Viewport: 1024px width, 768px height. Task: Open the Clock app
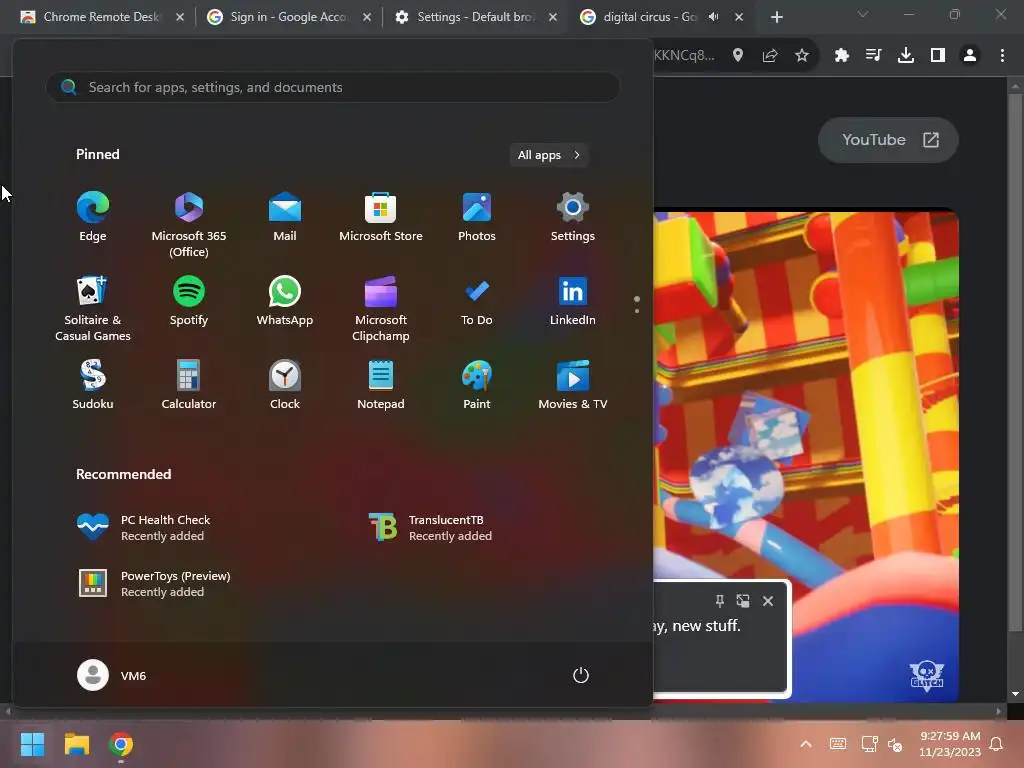[285, 385]
